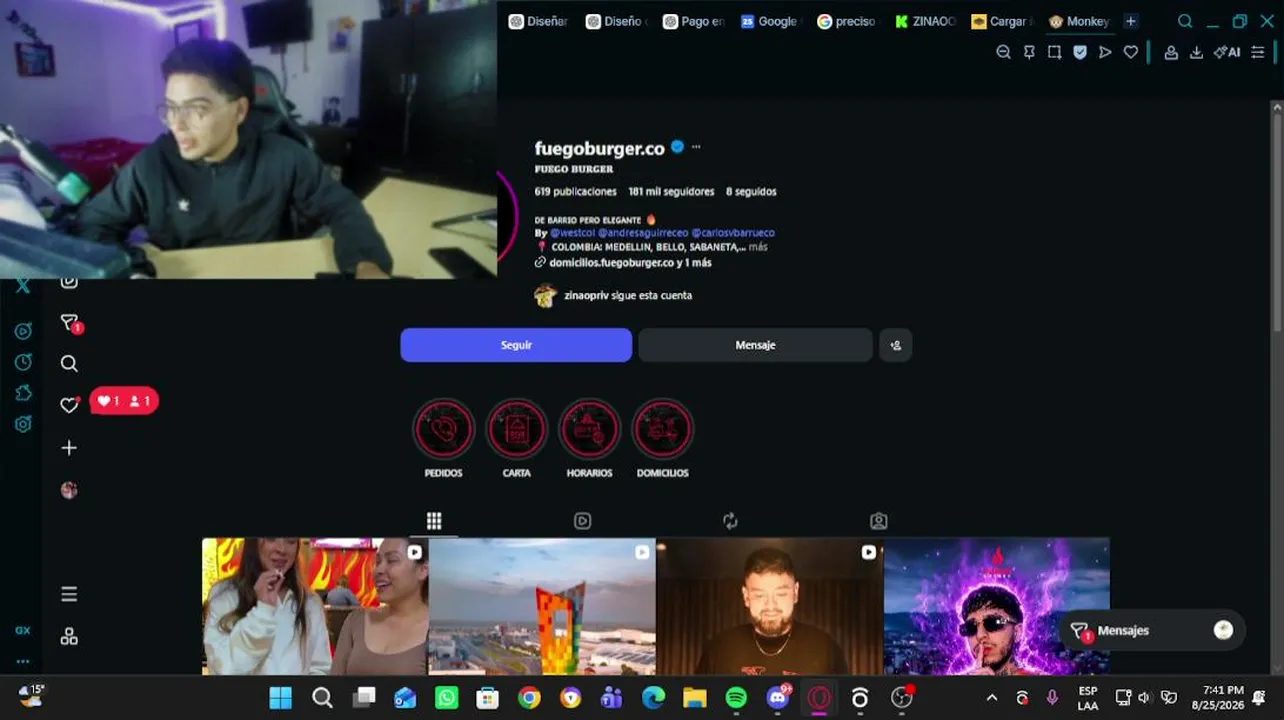Viewport: 1284px width, 720px height.
Task: Open Instagram hamburger More menu
Action: [69, 595]
